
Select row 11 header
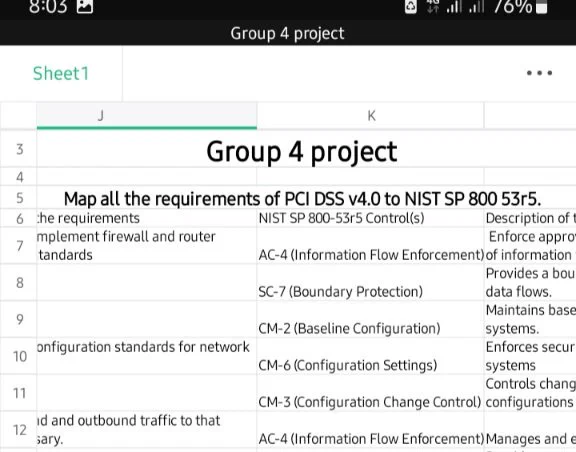click(x=19, y=393)
